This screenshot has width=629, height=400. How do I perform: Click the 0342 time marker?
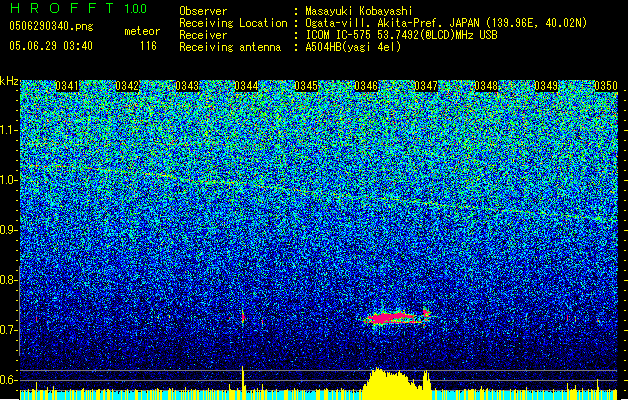click(127, 86)
